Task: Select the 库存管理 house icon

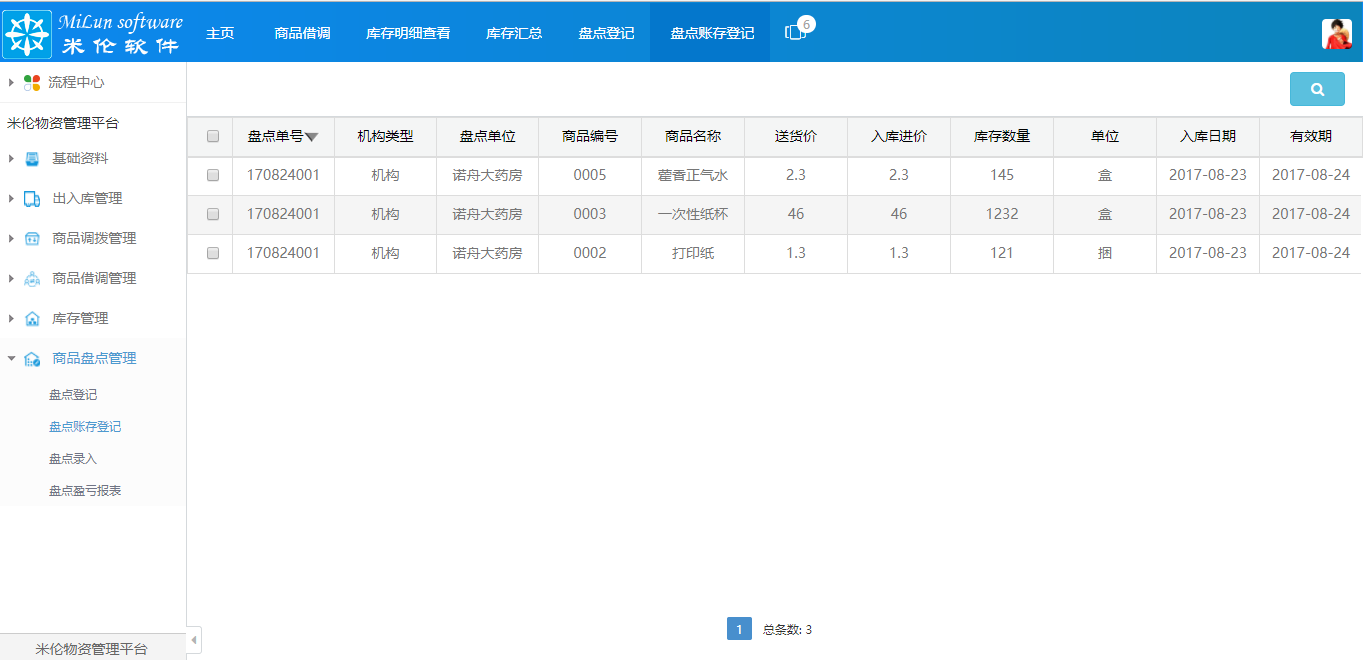Action: [x=30, y=318]
